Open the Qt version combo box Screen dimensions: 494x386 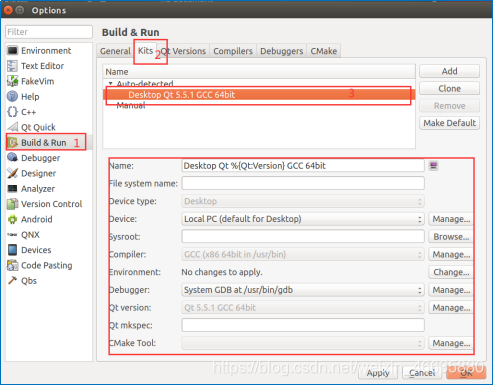coord(303,308)
